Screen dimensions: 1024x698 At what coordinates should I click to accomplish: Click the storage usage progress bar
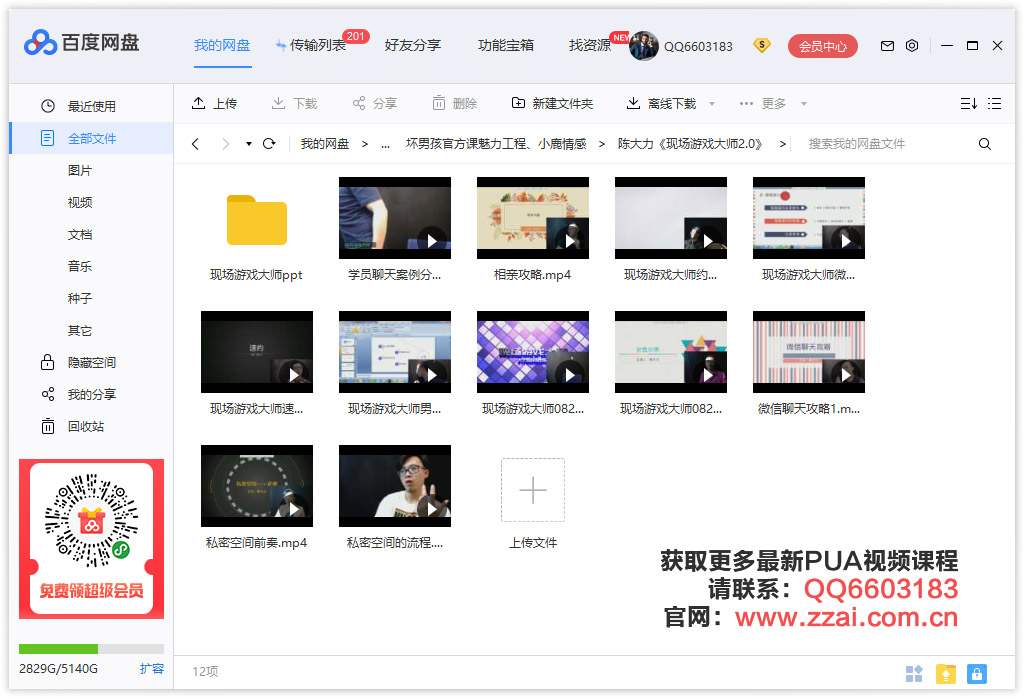click(x=91, y=649)
